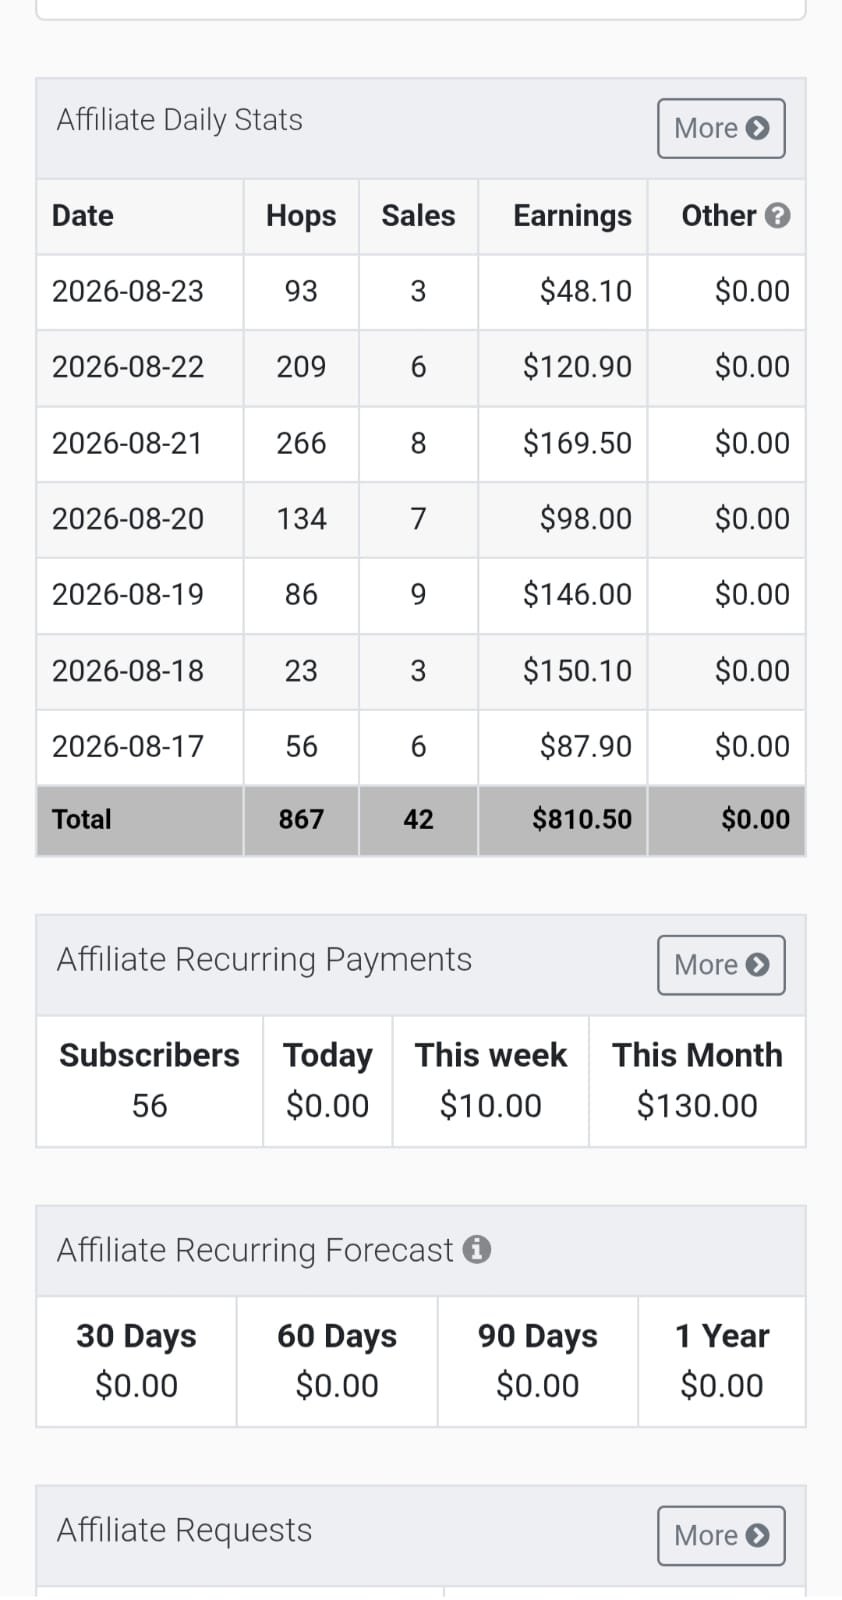The image size is (842, 1600).
Task: Click the Affiliate Recurring Forecast heading
Action: (x=255, y=1250)
